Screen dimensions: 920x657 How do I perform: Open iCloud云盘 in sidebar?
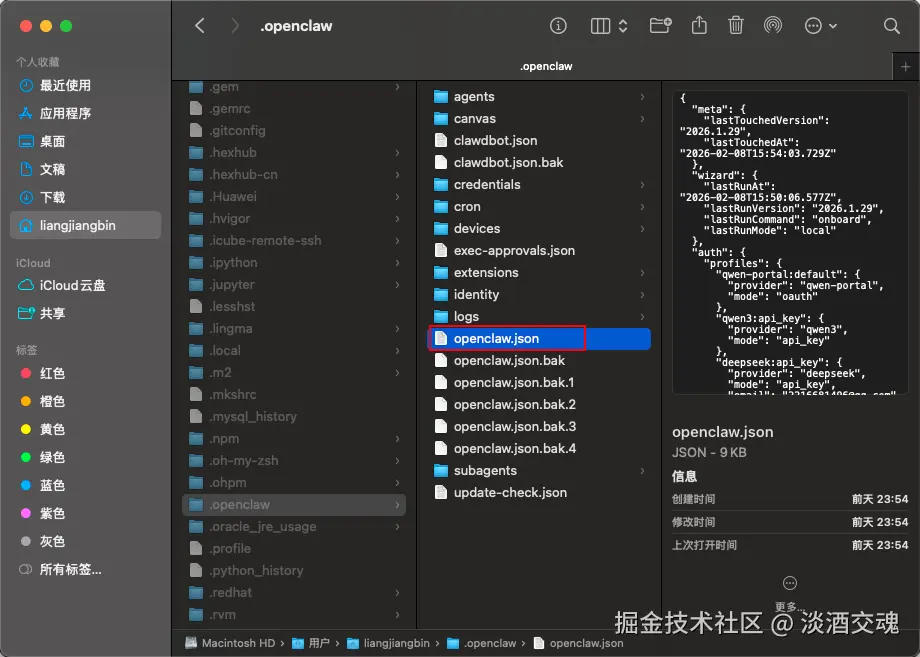86,286
